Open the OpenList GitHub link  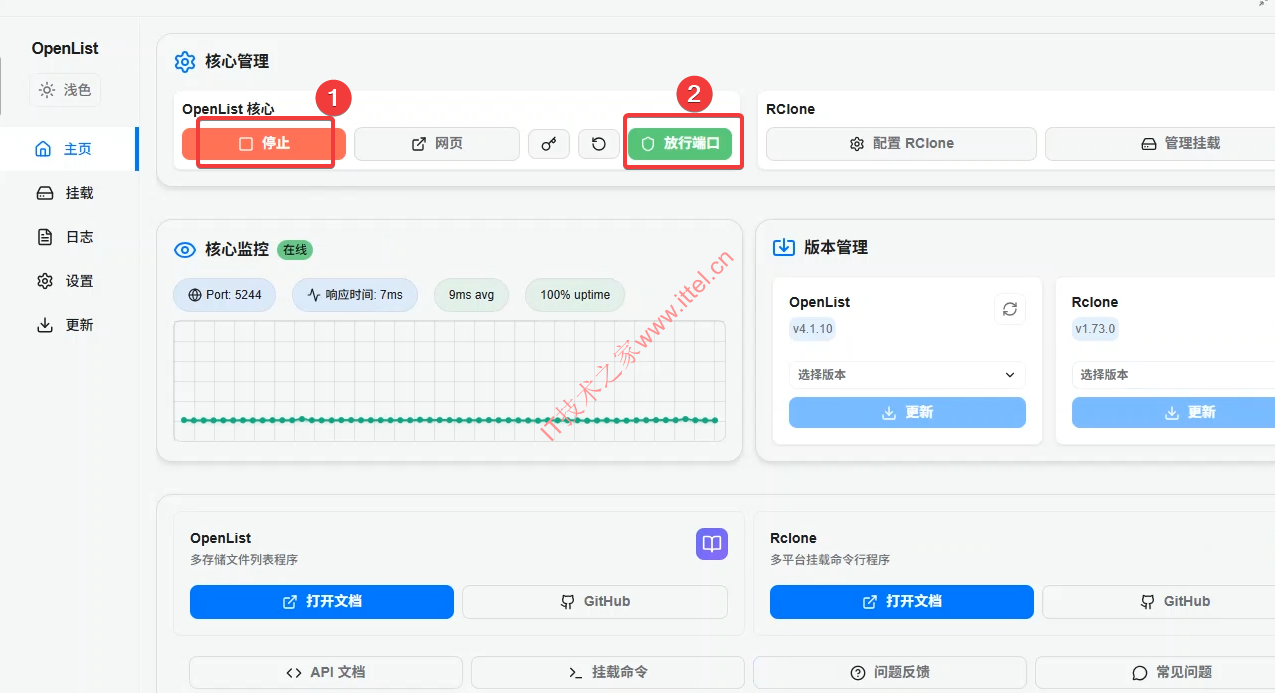click(594, 602)
